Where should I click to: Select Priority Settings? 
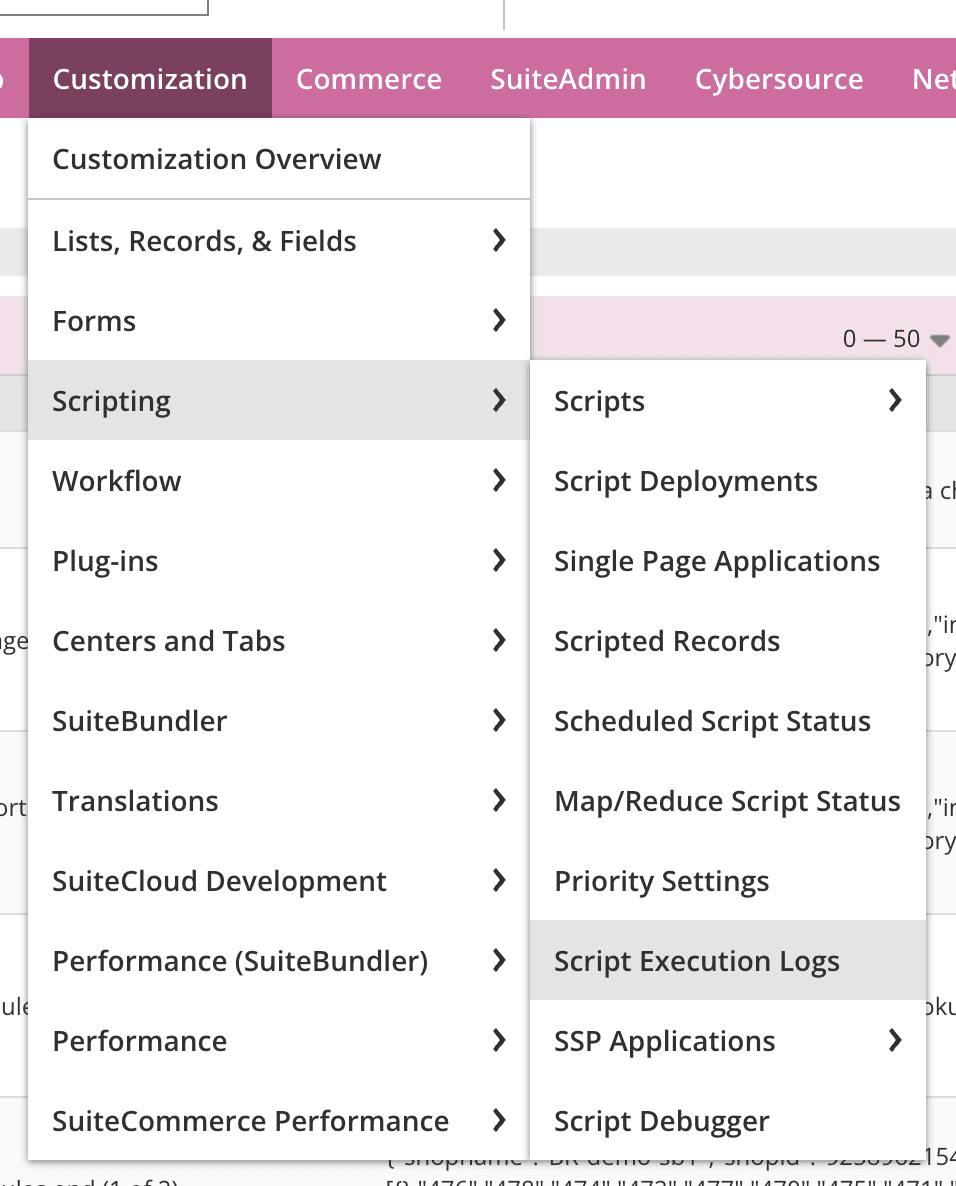(x=661, y=880)
